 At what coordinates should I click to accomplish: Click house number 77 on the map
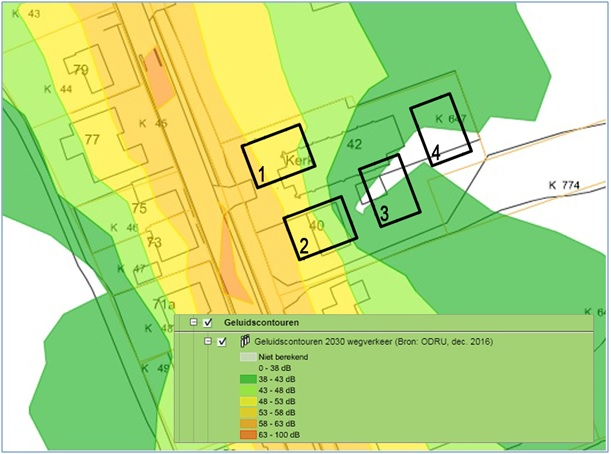pos(92,139)
